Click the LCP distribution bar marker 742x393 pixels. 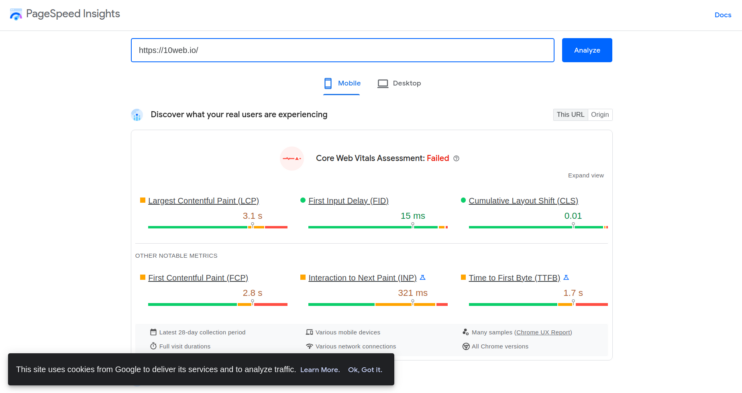pos(252,226)
